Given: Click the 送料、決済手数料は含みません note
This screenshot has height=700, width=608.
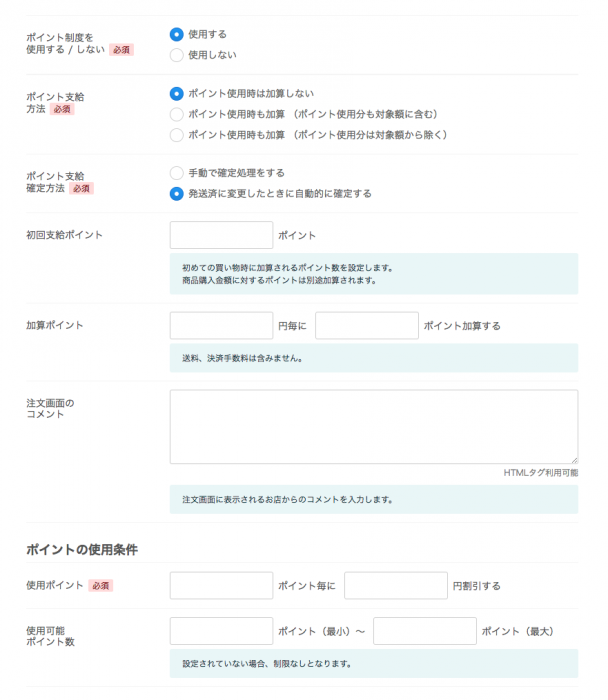Looking at the screenshot, I should pyautogui.click(x=242, y=358).
